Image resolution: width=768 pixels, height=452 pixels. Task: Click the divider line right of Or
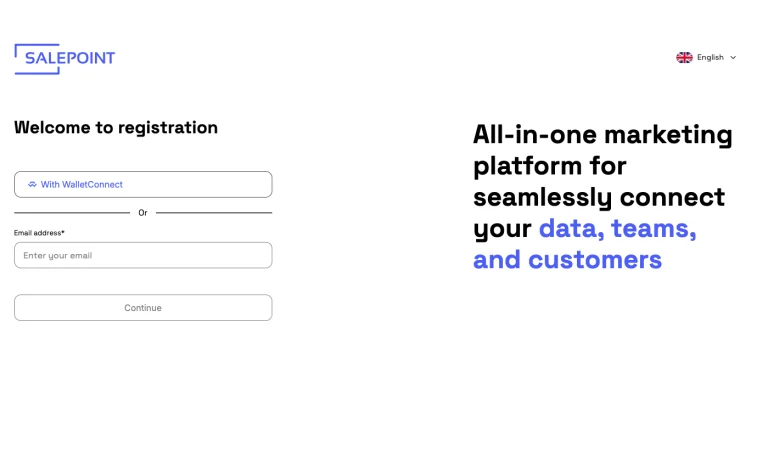click(x=214, y=213)
